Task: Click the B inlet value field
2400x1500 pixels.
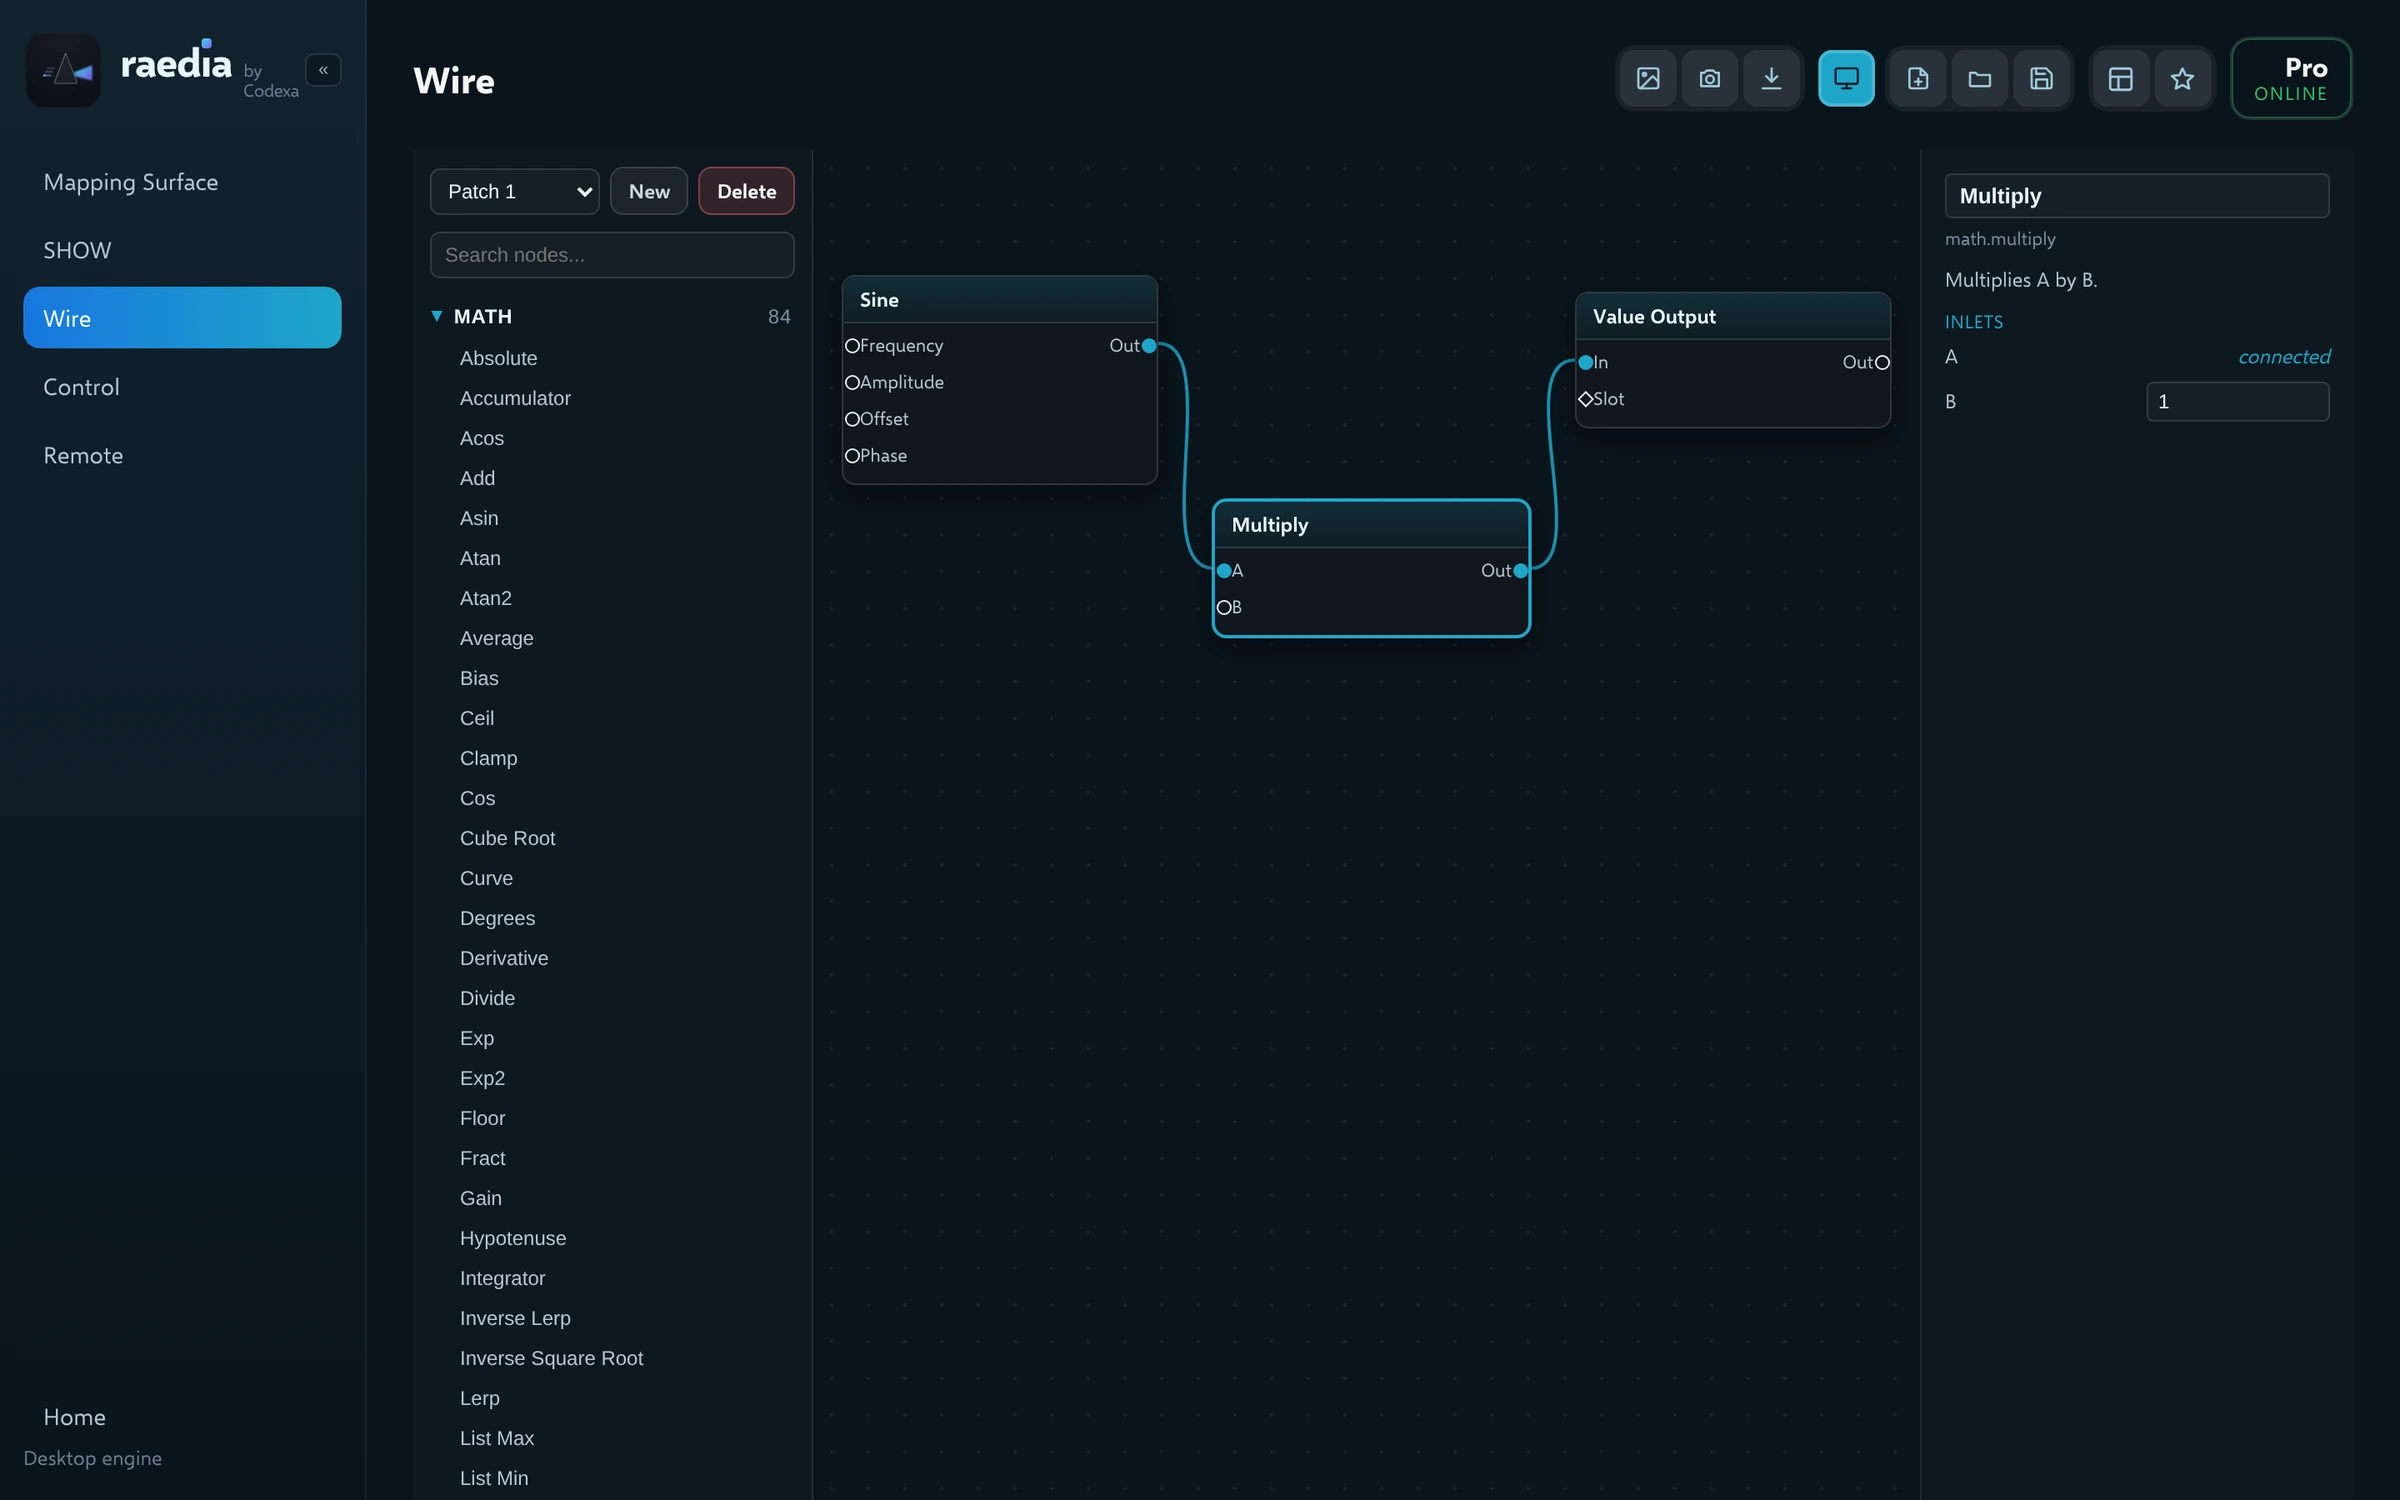Action: (x=2237, y=402)
